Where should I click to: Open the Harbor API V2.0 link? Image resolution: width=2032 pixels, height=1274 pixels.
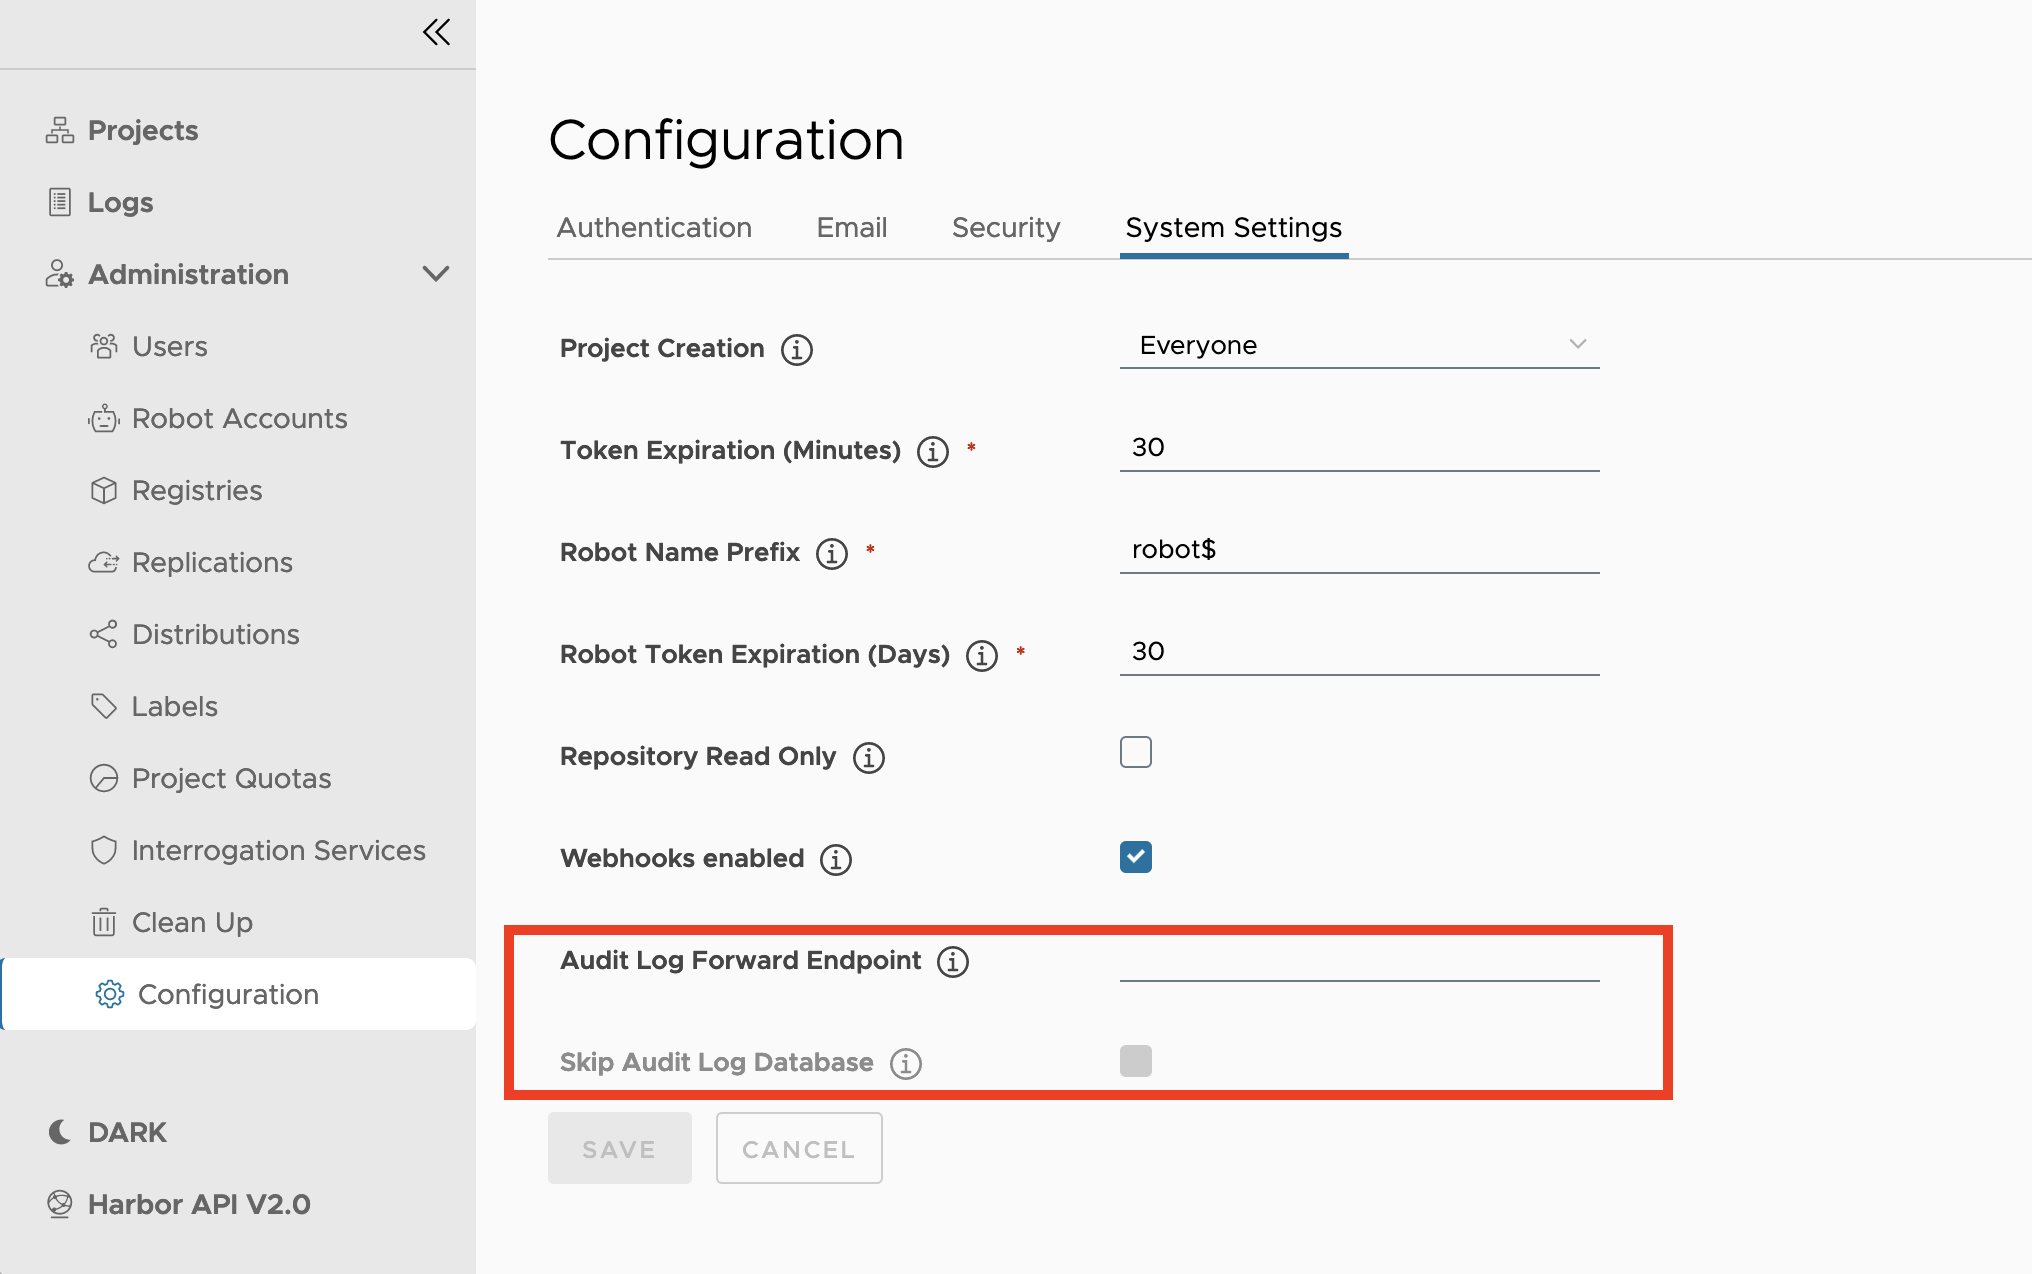(199, 1204)
